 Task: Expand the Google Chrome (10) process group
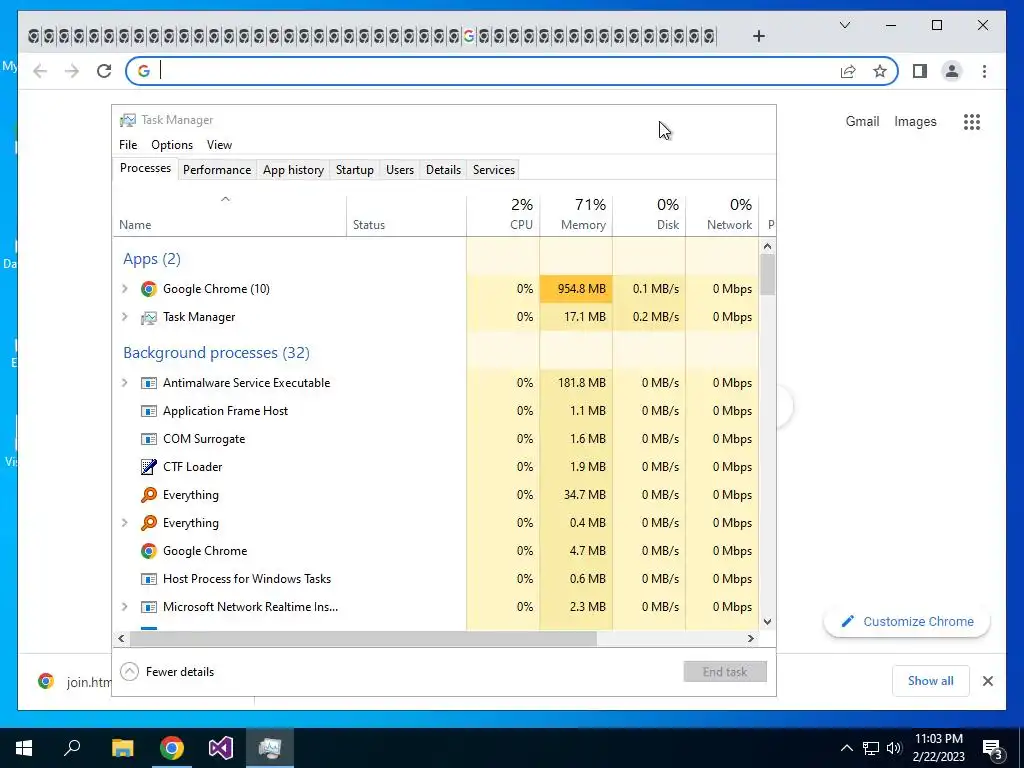125,289
